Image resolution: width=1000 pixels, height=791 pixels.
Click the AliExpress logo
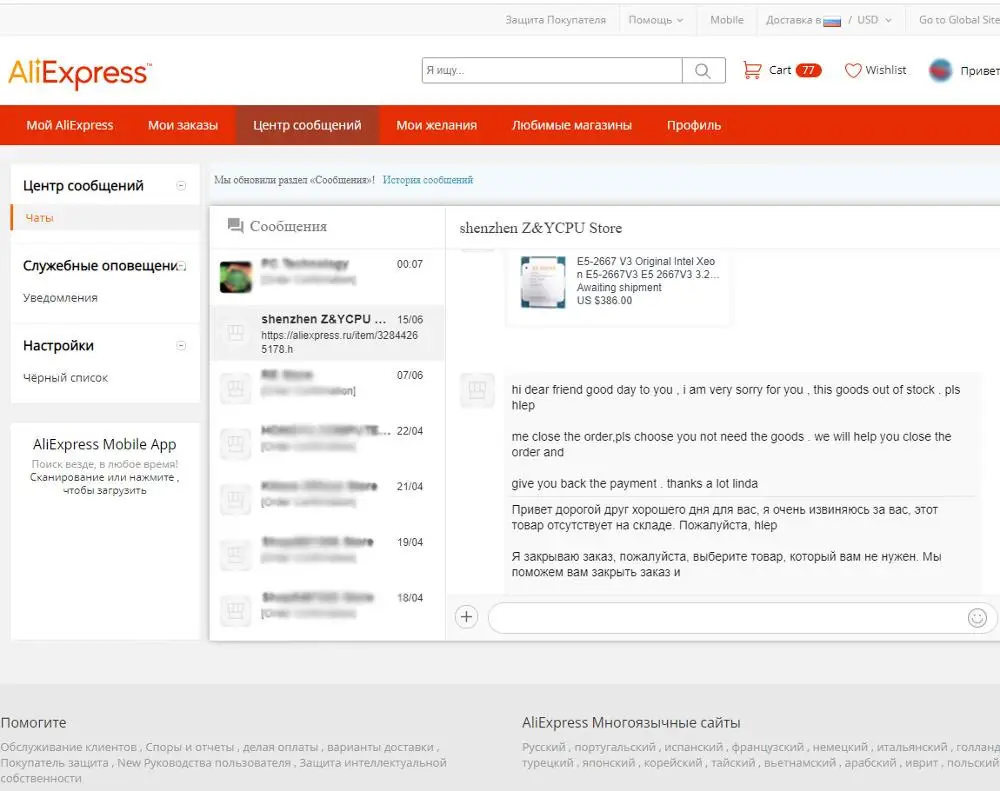(x=80, y=73)
